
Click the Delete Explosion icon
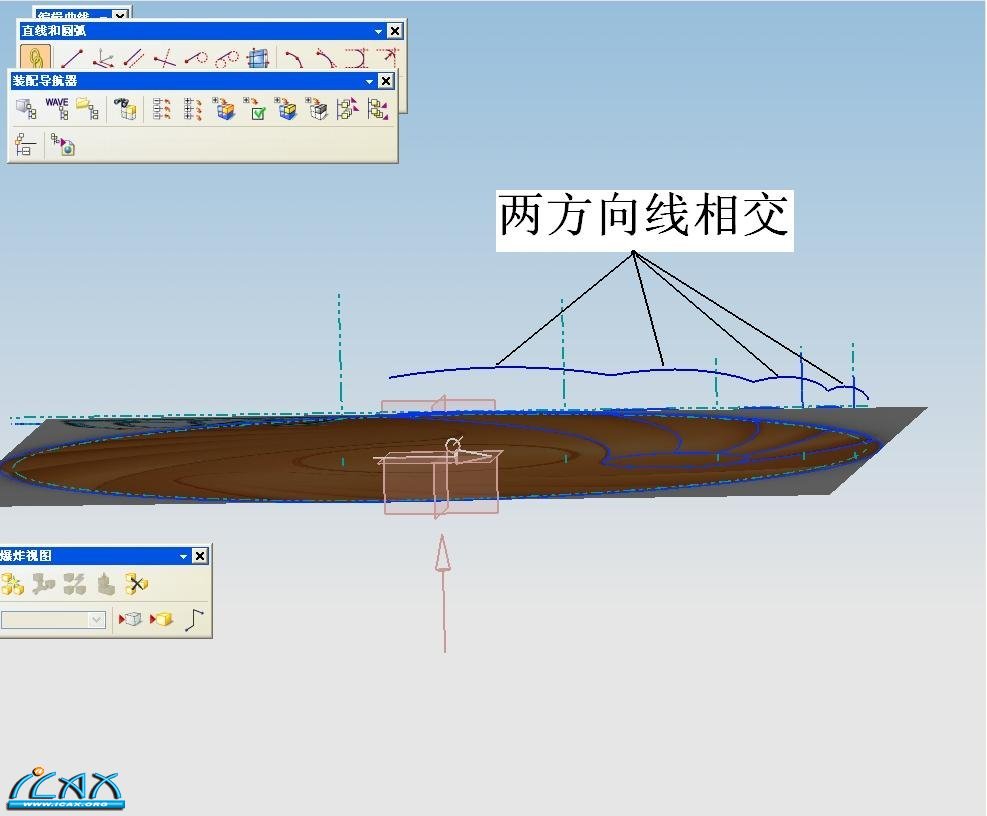(137, 584)
